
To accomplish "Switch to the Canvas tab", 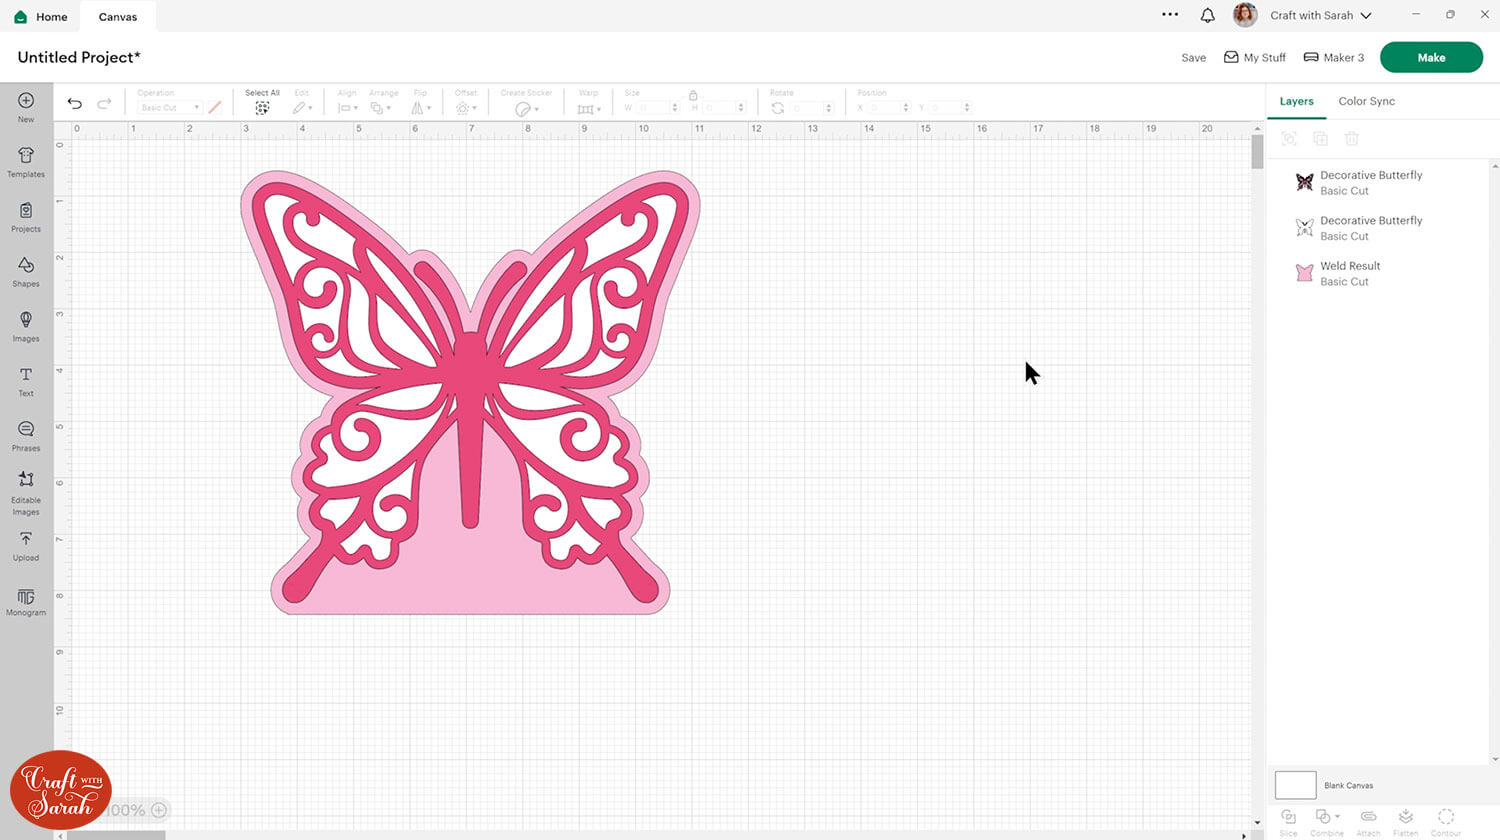I will (x=118, y=16).
